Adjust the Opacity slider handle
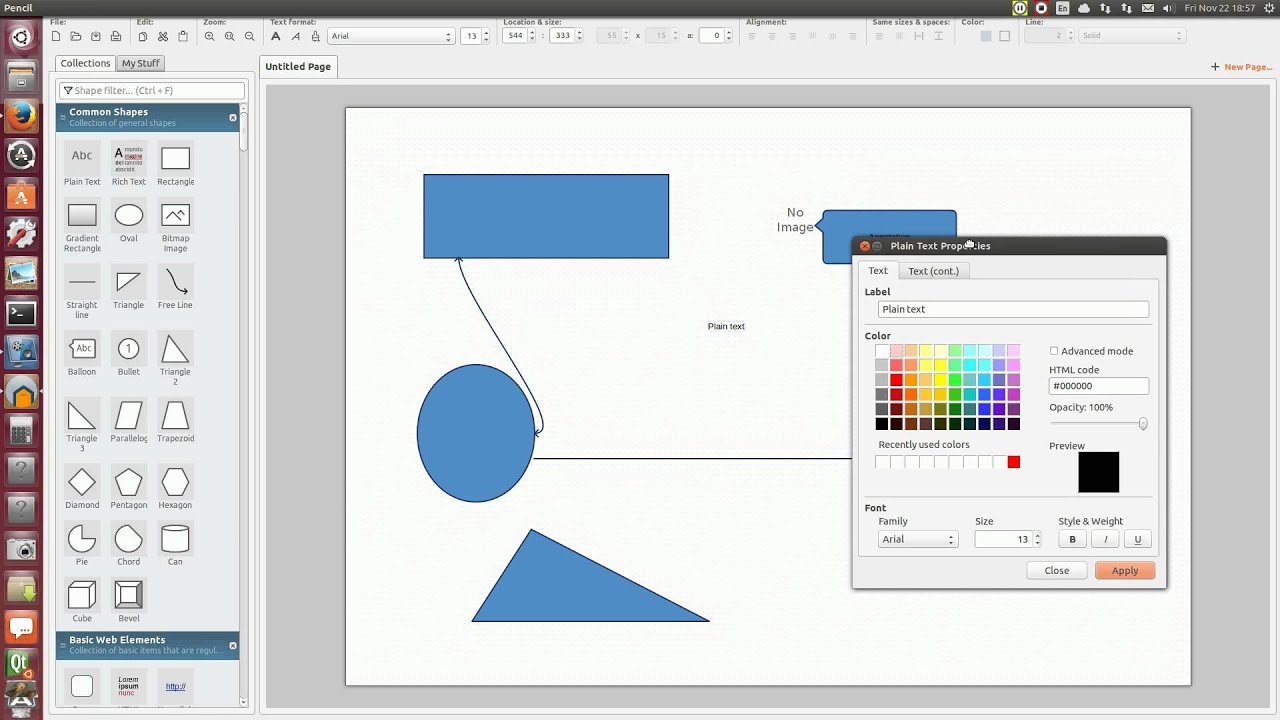The height and width of the screenshot is (720, 1280). coord(1143,424)
